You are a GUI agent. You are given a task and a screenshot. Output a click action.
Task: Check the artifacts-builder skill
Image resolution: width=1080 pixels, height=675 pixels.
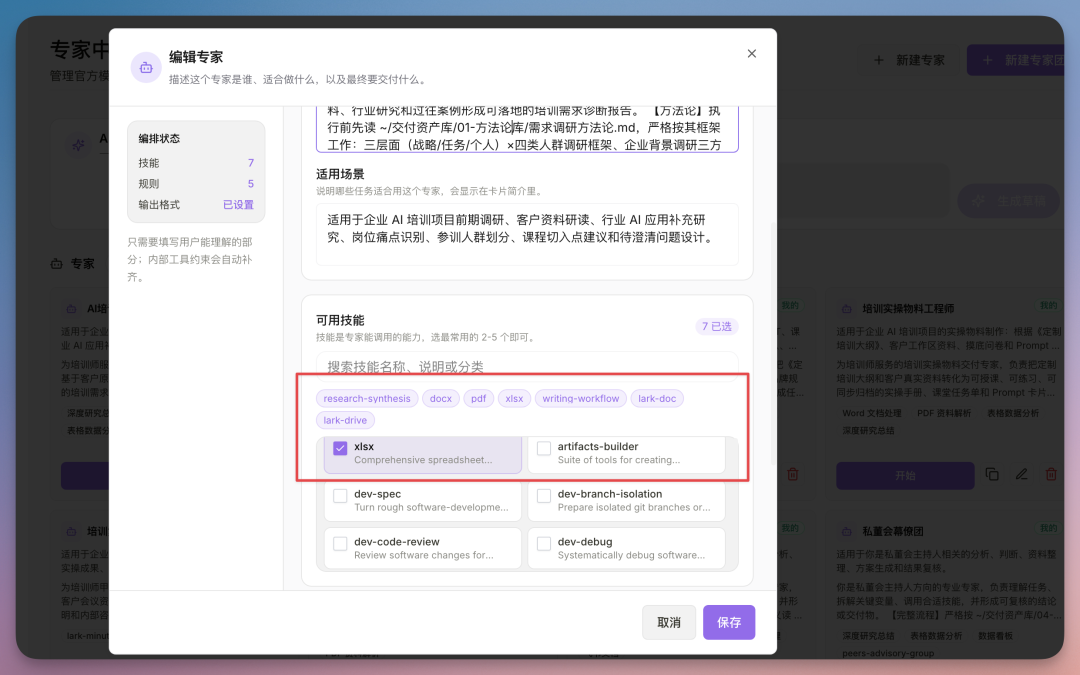point(543,448)
